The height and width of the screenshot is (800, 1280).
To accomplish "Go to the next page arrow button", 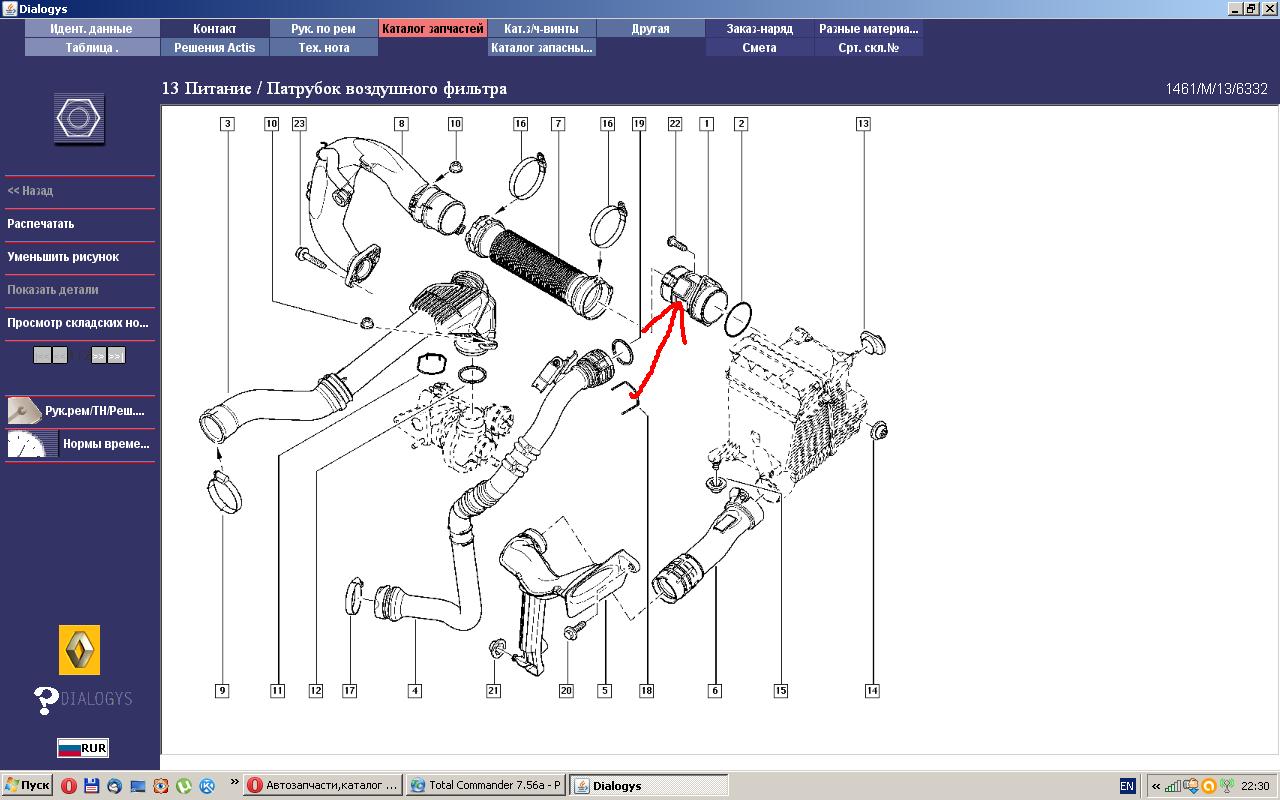I will tap(98, 355).
